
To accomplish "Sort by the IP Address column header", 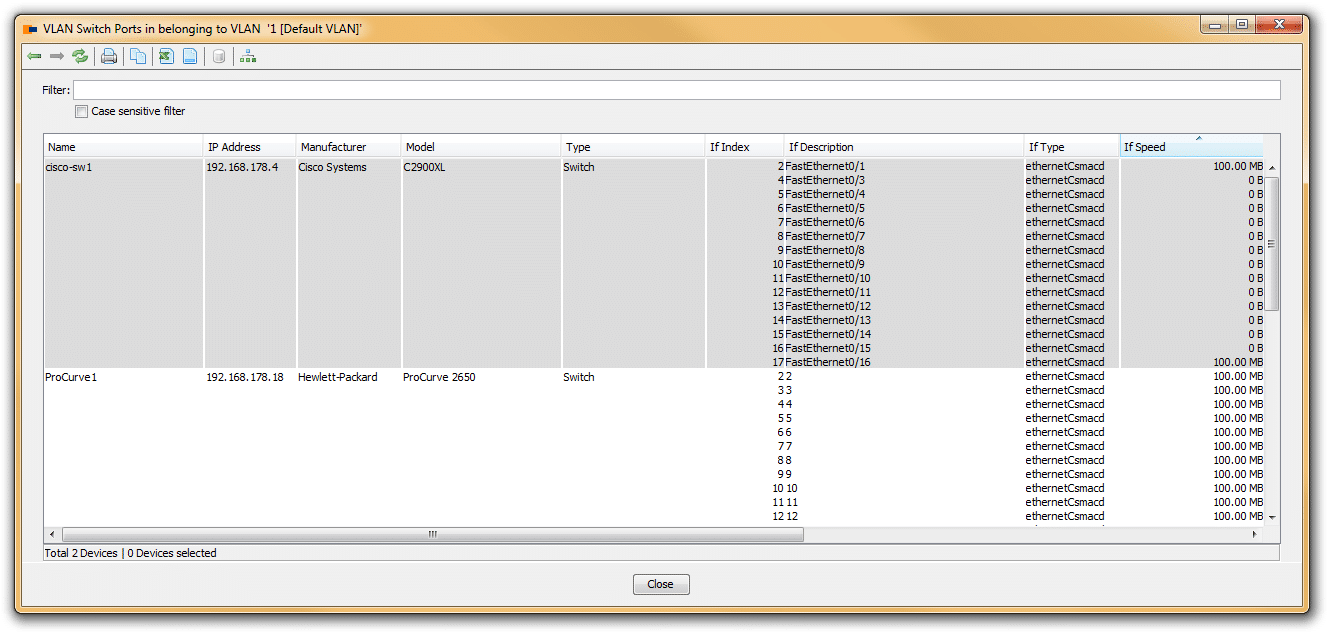I will (250, 147).
